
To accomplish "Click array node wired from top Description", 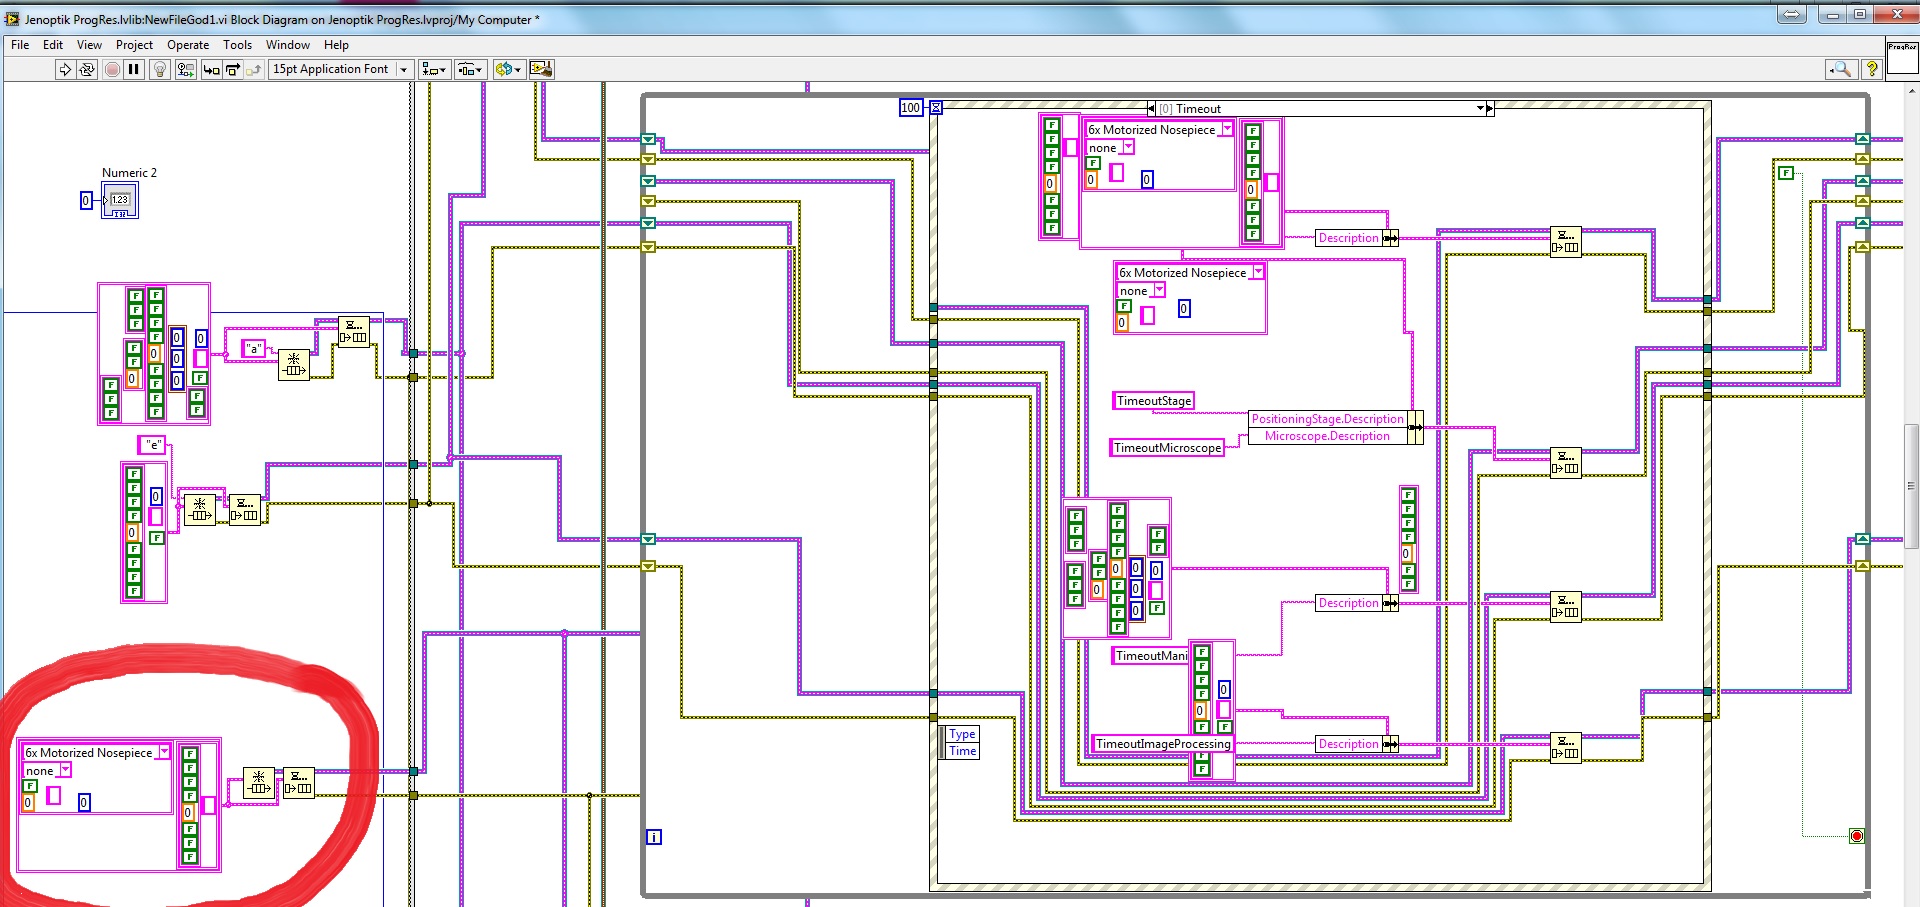I will click(1565, 242).
